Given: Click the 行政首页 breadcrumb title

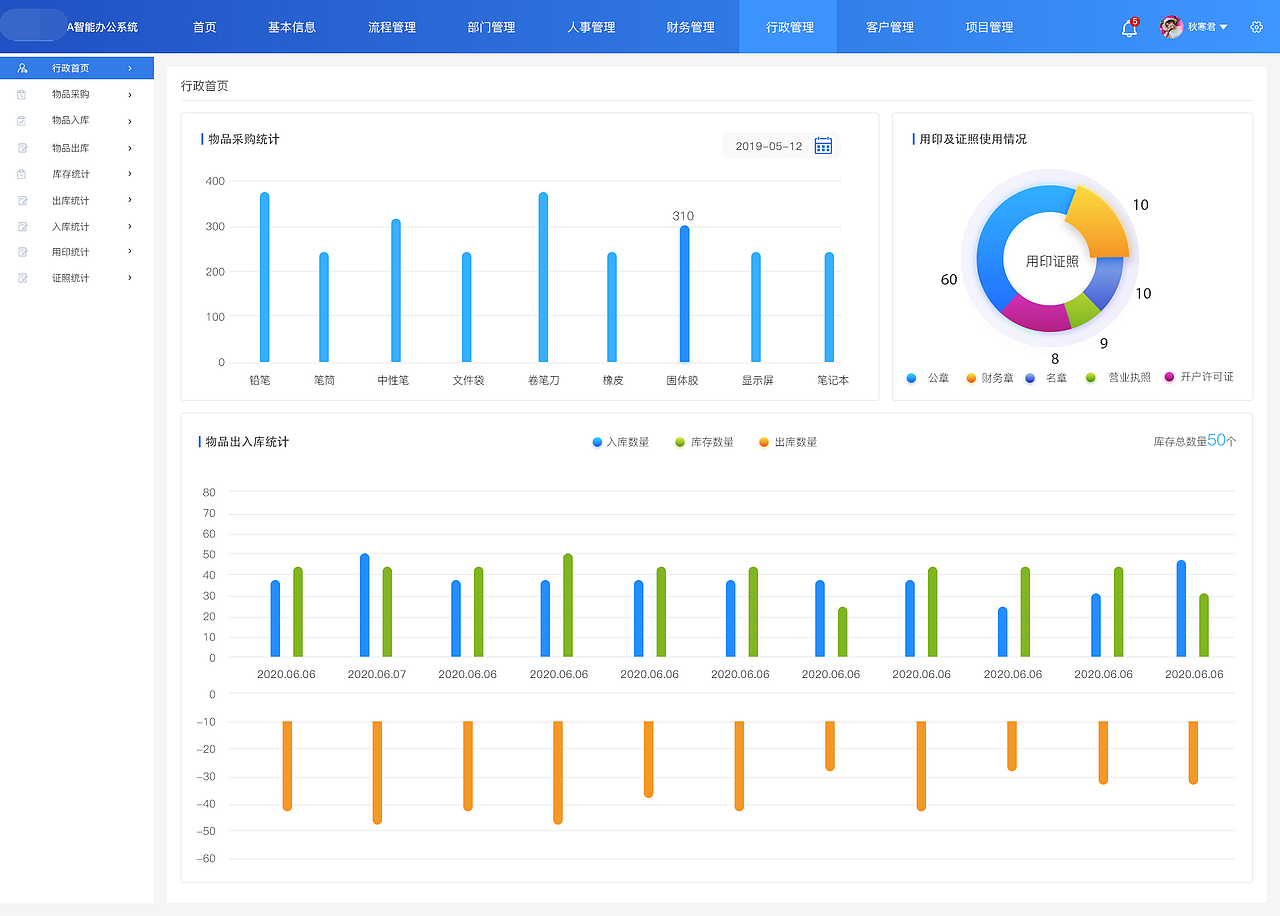Looking at the screenshot, I should tap(205, 86).
